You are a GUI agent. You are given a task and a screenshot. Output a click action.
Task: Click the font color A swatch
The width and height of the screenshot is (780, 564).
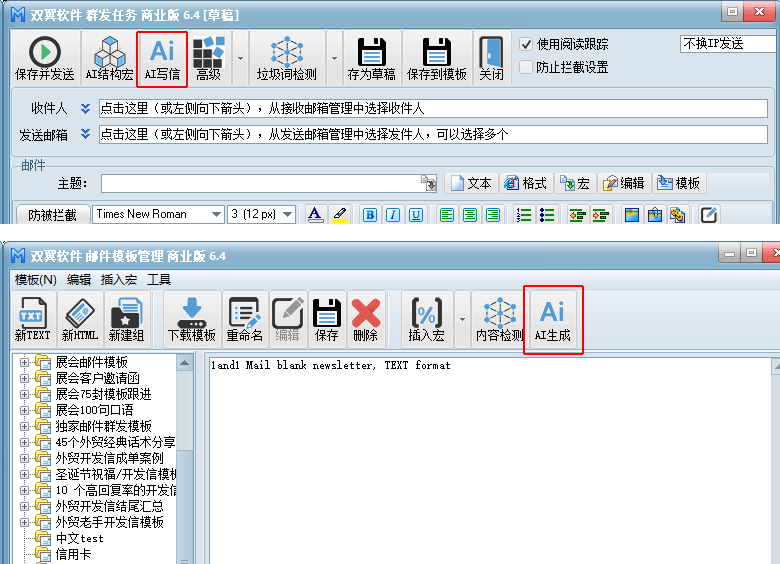(315, 214)
